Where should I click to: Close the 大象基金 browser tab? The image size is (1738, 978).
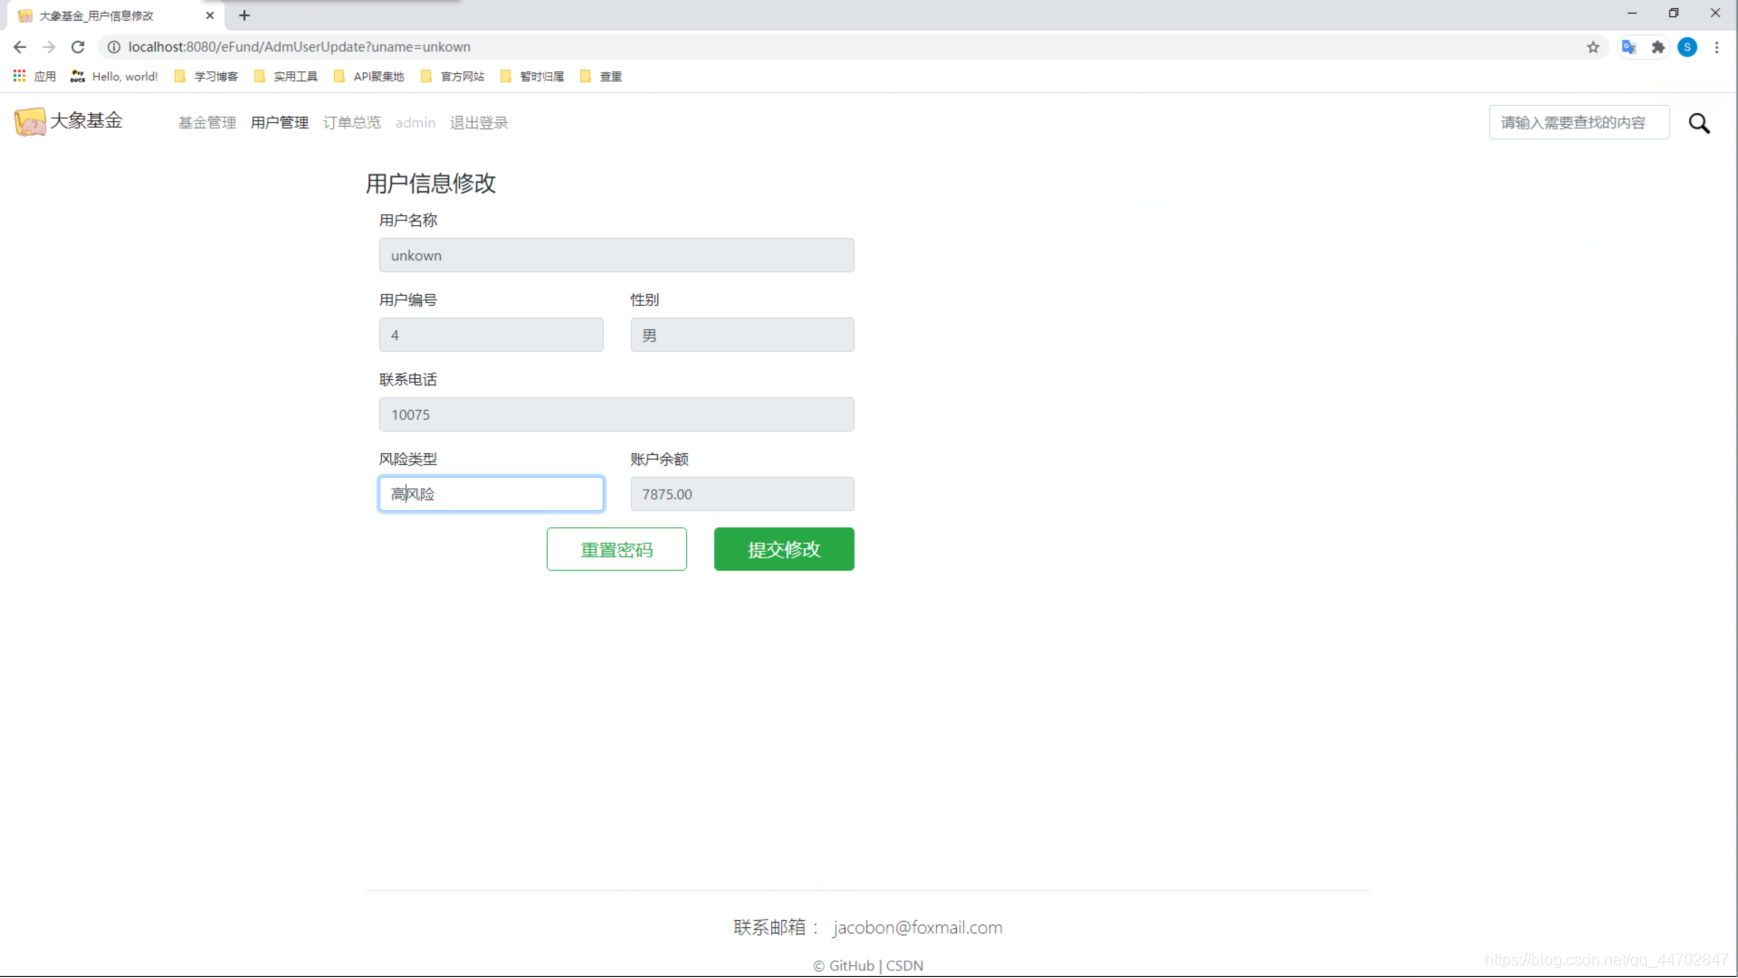210,15
